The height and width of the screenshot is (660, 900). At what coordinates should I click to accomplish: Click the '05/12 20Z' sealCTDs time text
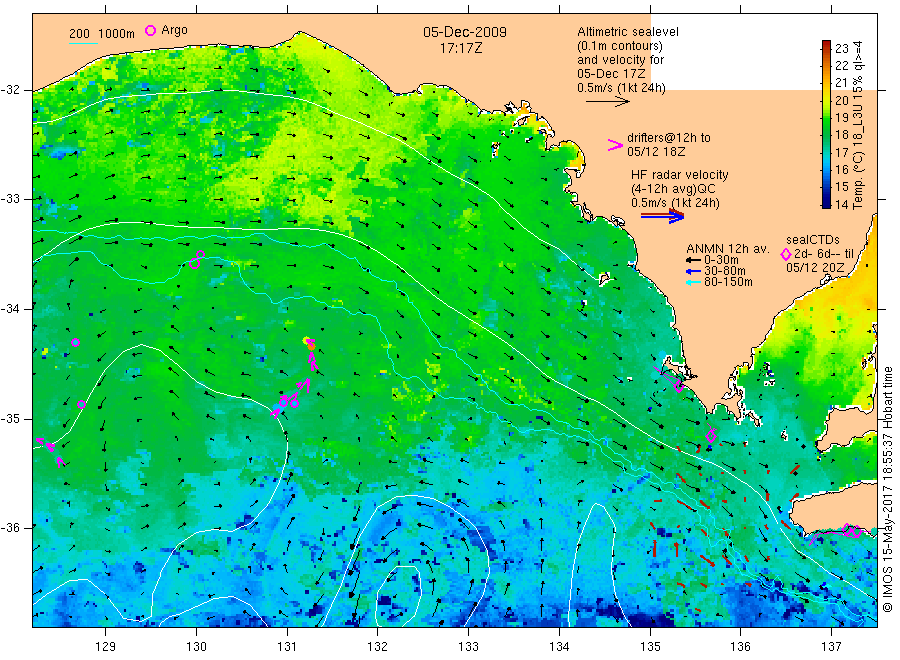pos(815,268)
